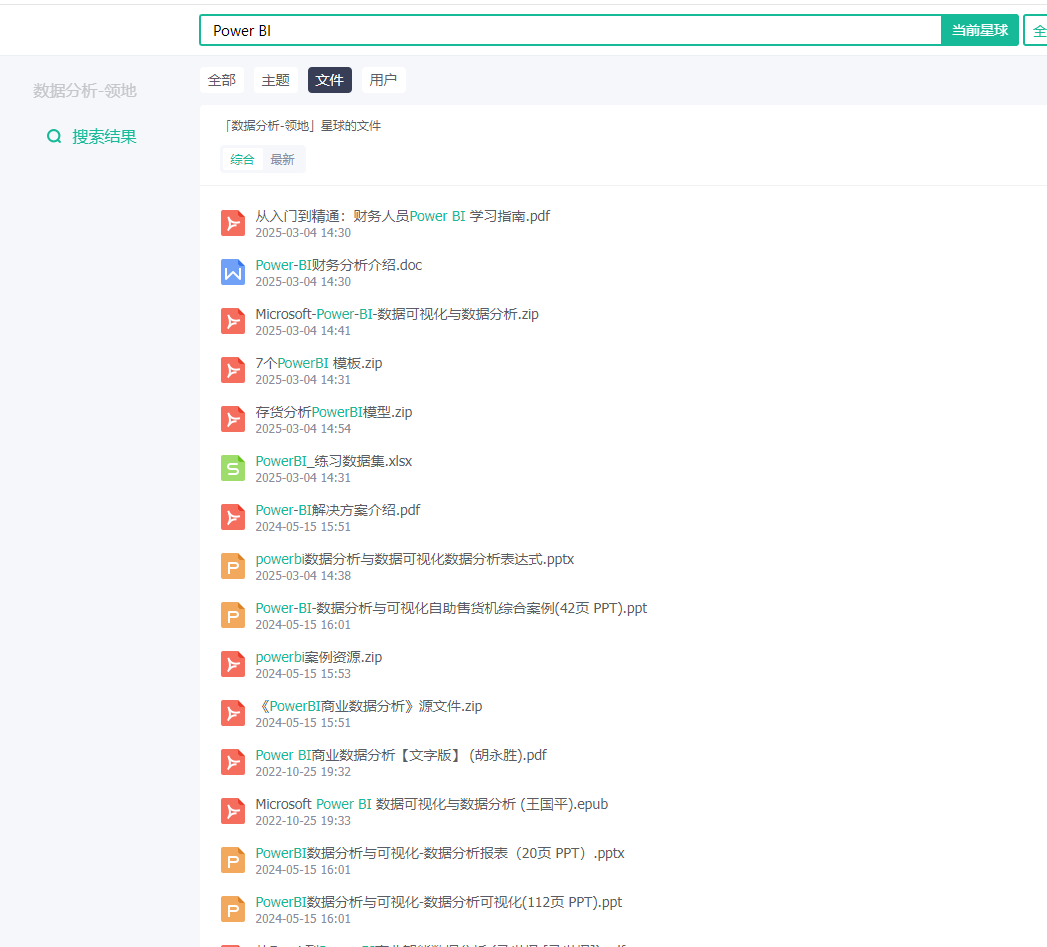The height and width of the screenshot is (947, 1047).
Task: Open 《PowerBI商业数据分析》源文件.zip
Action: (x=369, y=706)
